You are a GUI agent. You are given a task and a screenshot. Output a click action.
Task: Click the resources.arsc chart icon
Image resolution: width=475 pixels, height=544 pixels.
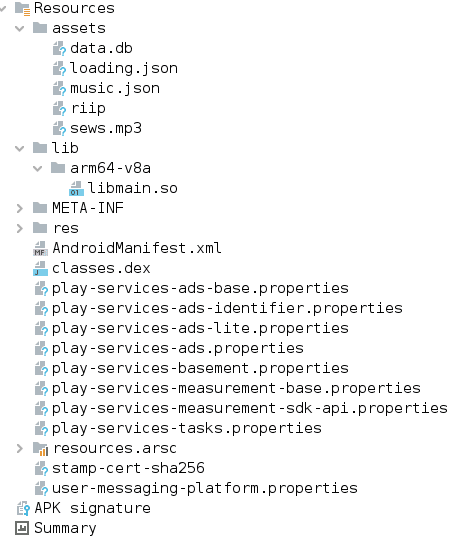pyautogui.click(x=40, y=449)
